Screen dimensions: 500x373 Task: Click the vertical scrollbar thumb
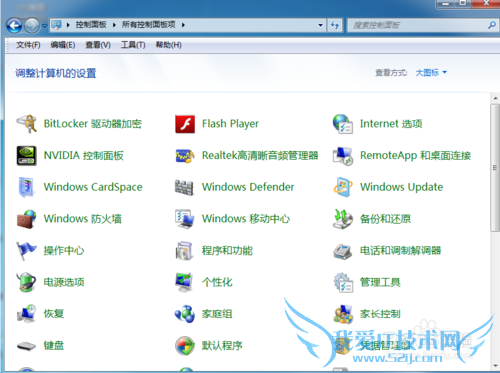pos(495,168)
